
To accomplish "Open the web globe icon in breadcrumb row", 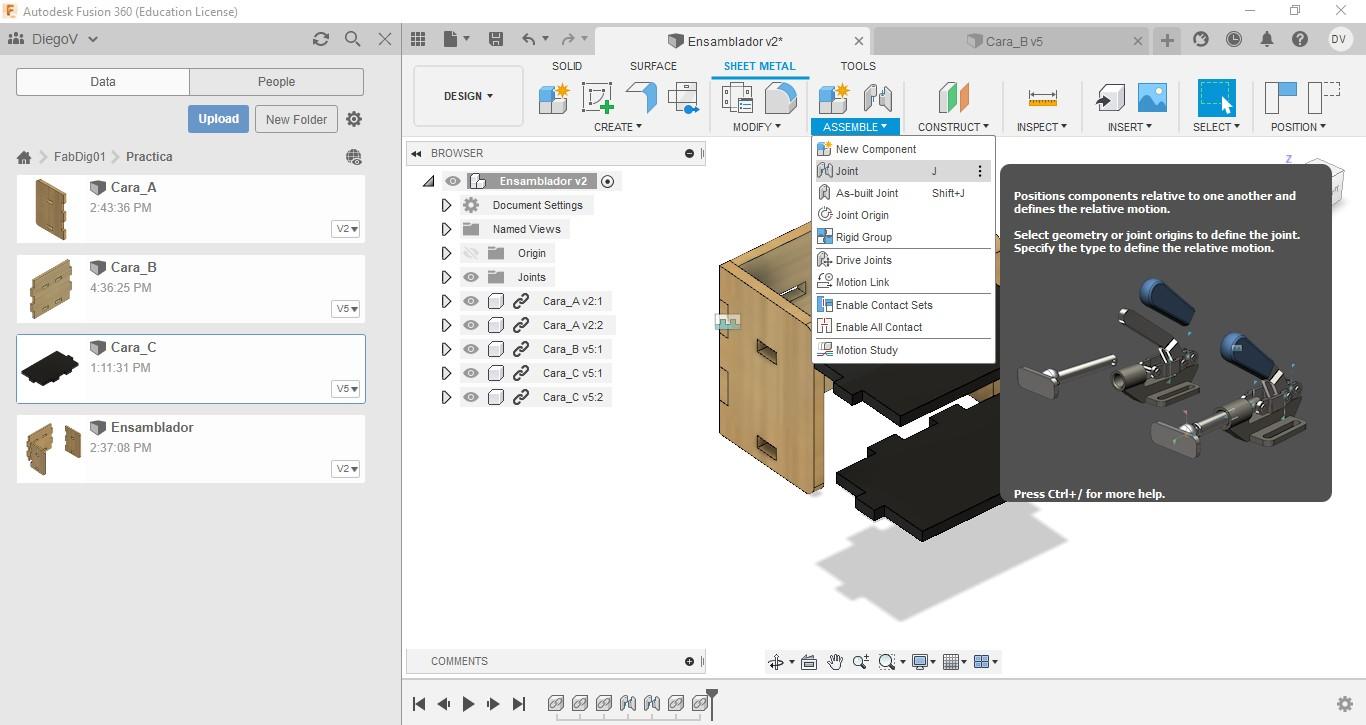I will click(353, 157).
